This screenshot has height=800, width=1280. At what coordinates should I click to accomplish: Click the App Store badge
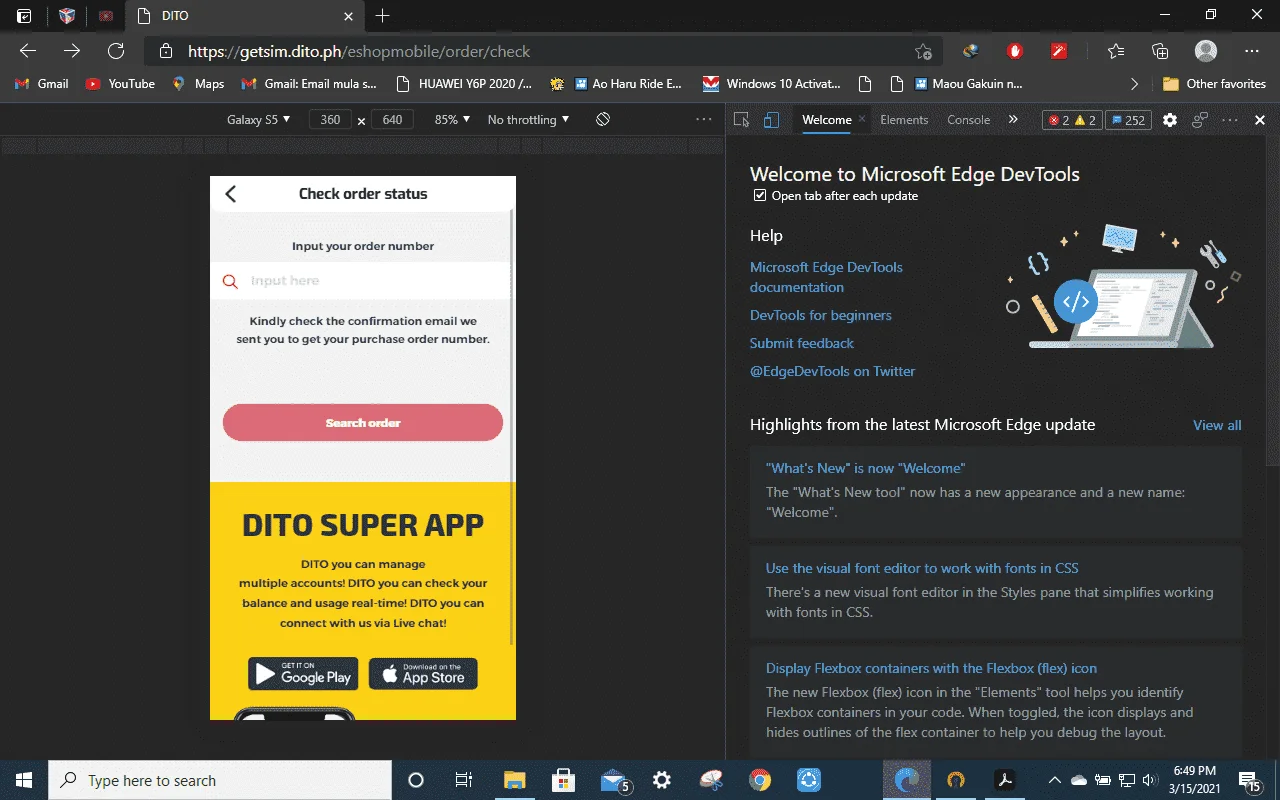coord(423,674)
